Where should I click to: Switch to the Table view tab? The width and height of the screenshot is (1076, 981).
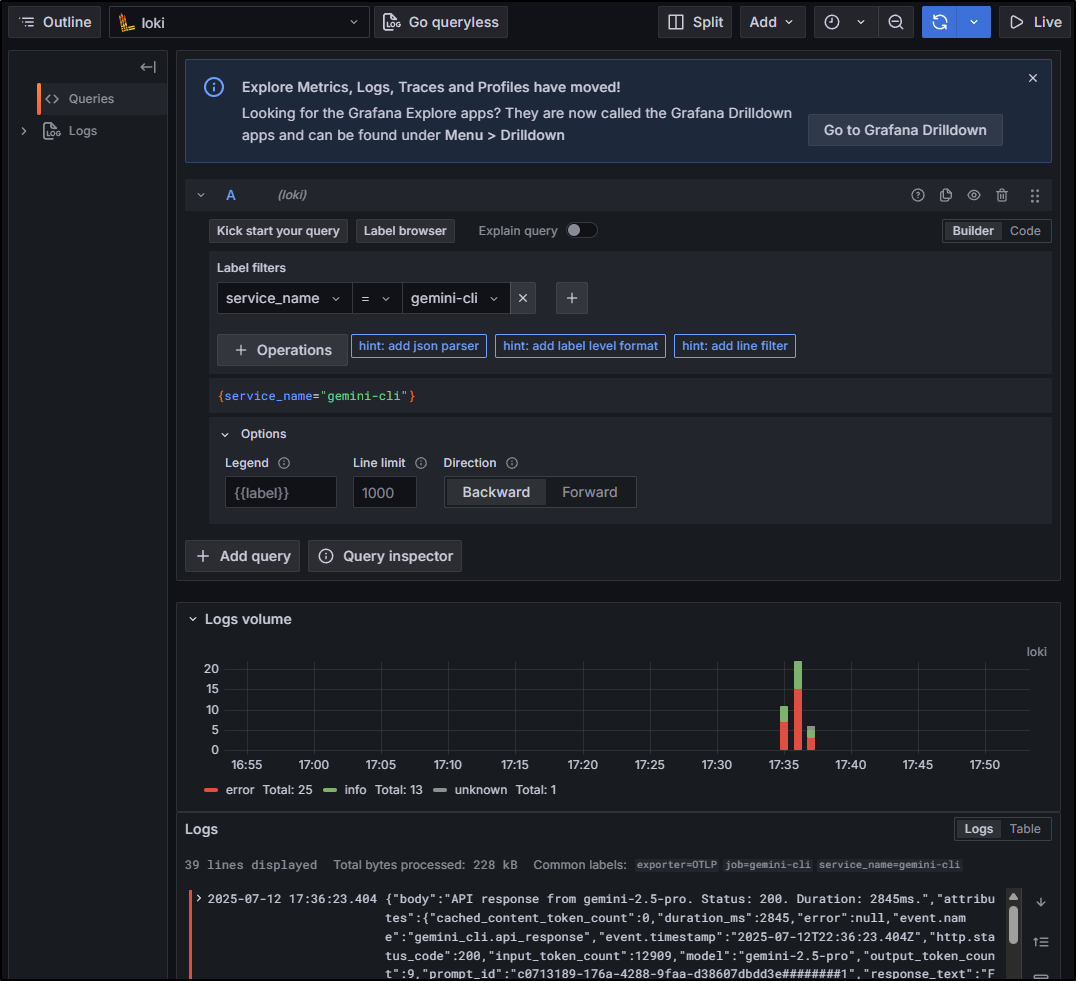pos(1025,829)
